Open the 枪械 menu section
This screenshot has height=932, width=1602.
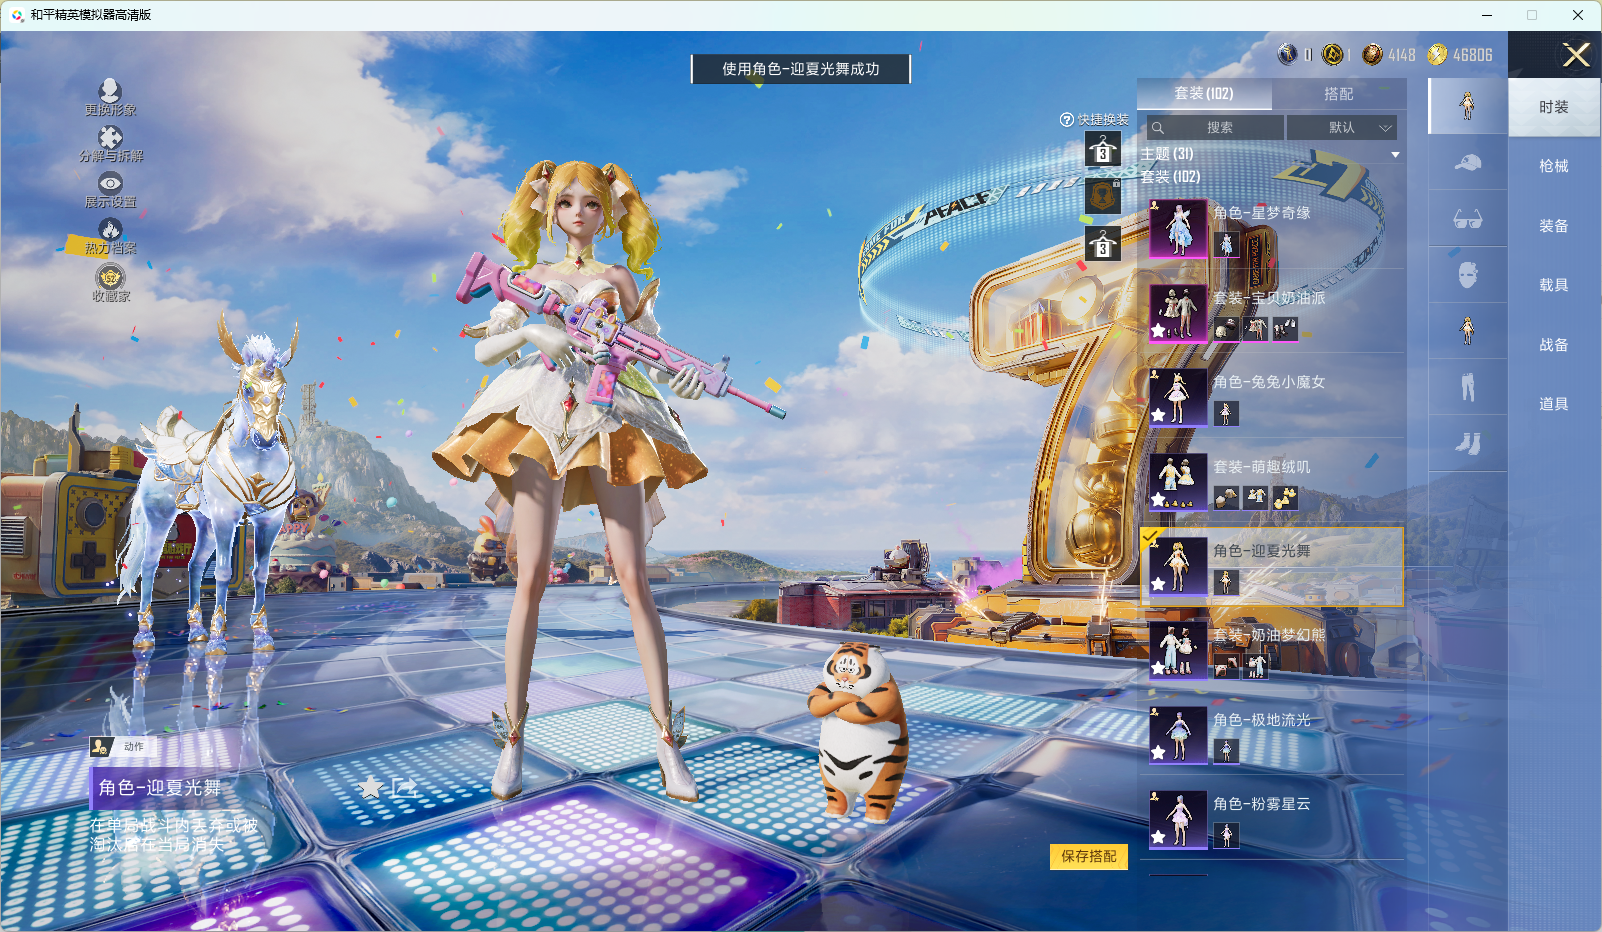tap(1554, 166)
